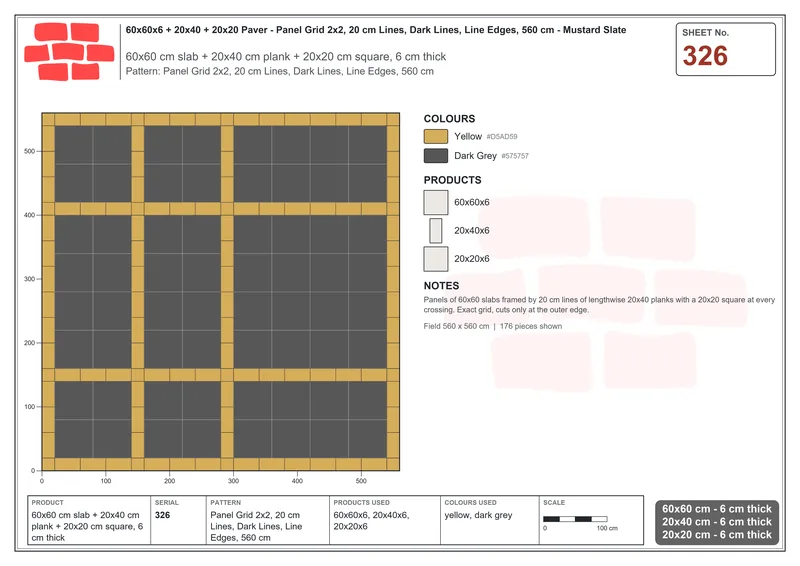Click the red brick logo icon

(69, 52)
